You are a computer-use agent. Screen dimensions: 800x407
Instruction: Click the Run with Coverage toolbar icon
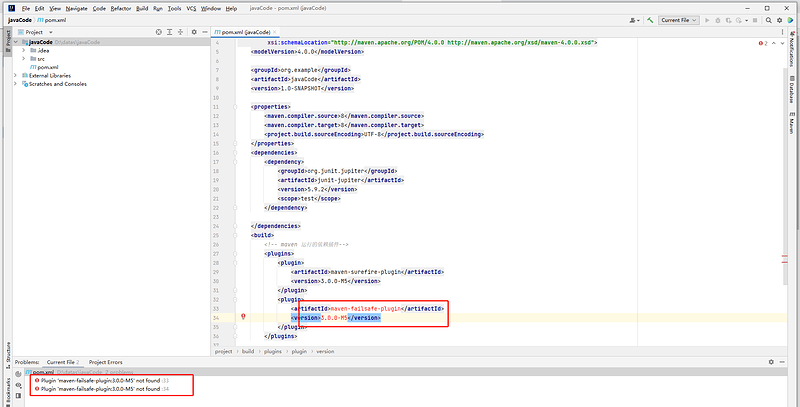tap(729, 20)
